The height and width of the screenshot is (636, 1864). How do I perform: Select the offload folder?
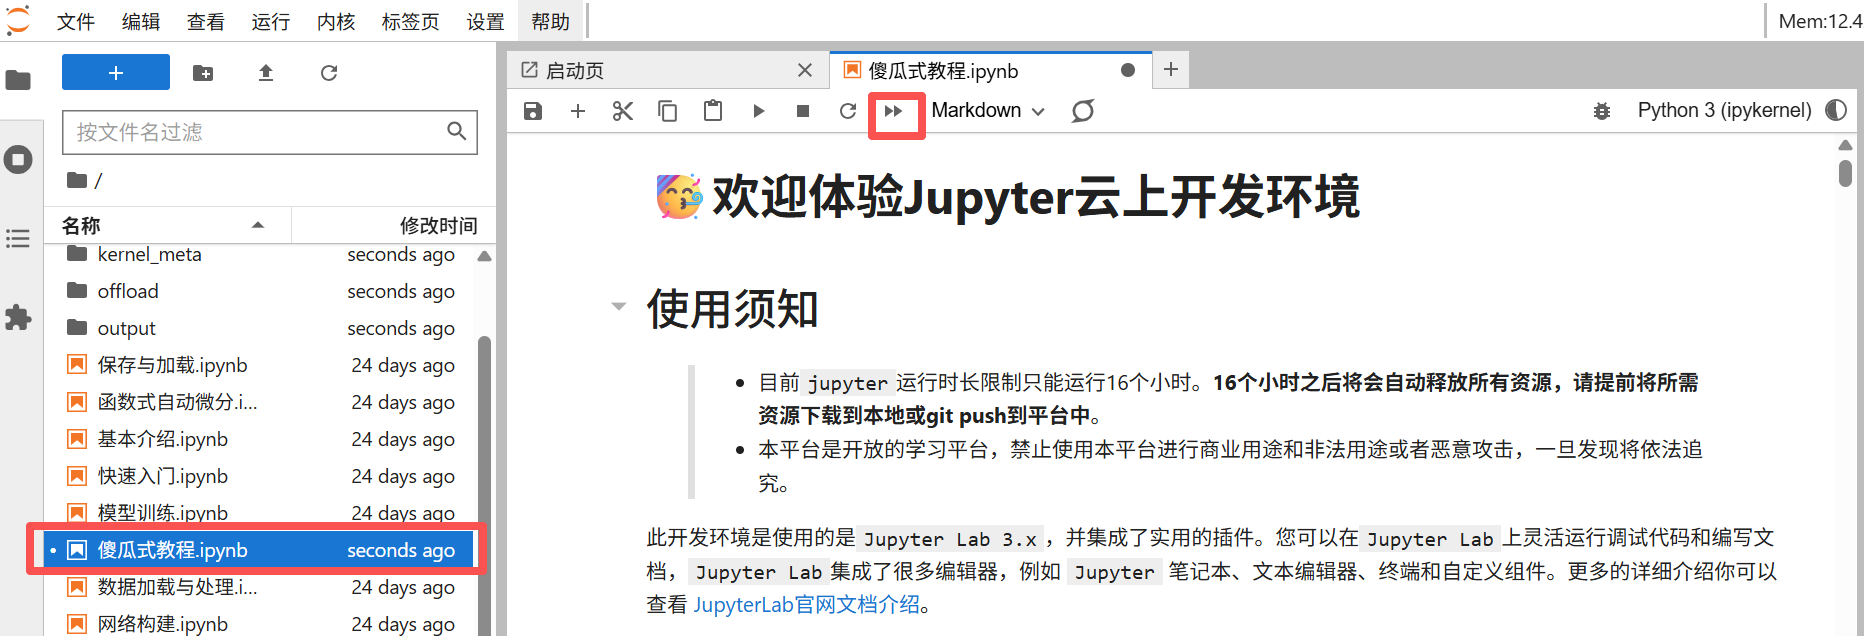click(260, 291)
